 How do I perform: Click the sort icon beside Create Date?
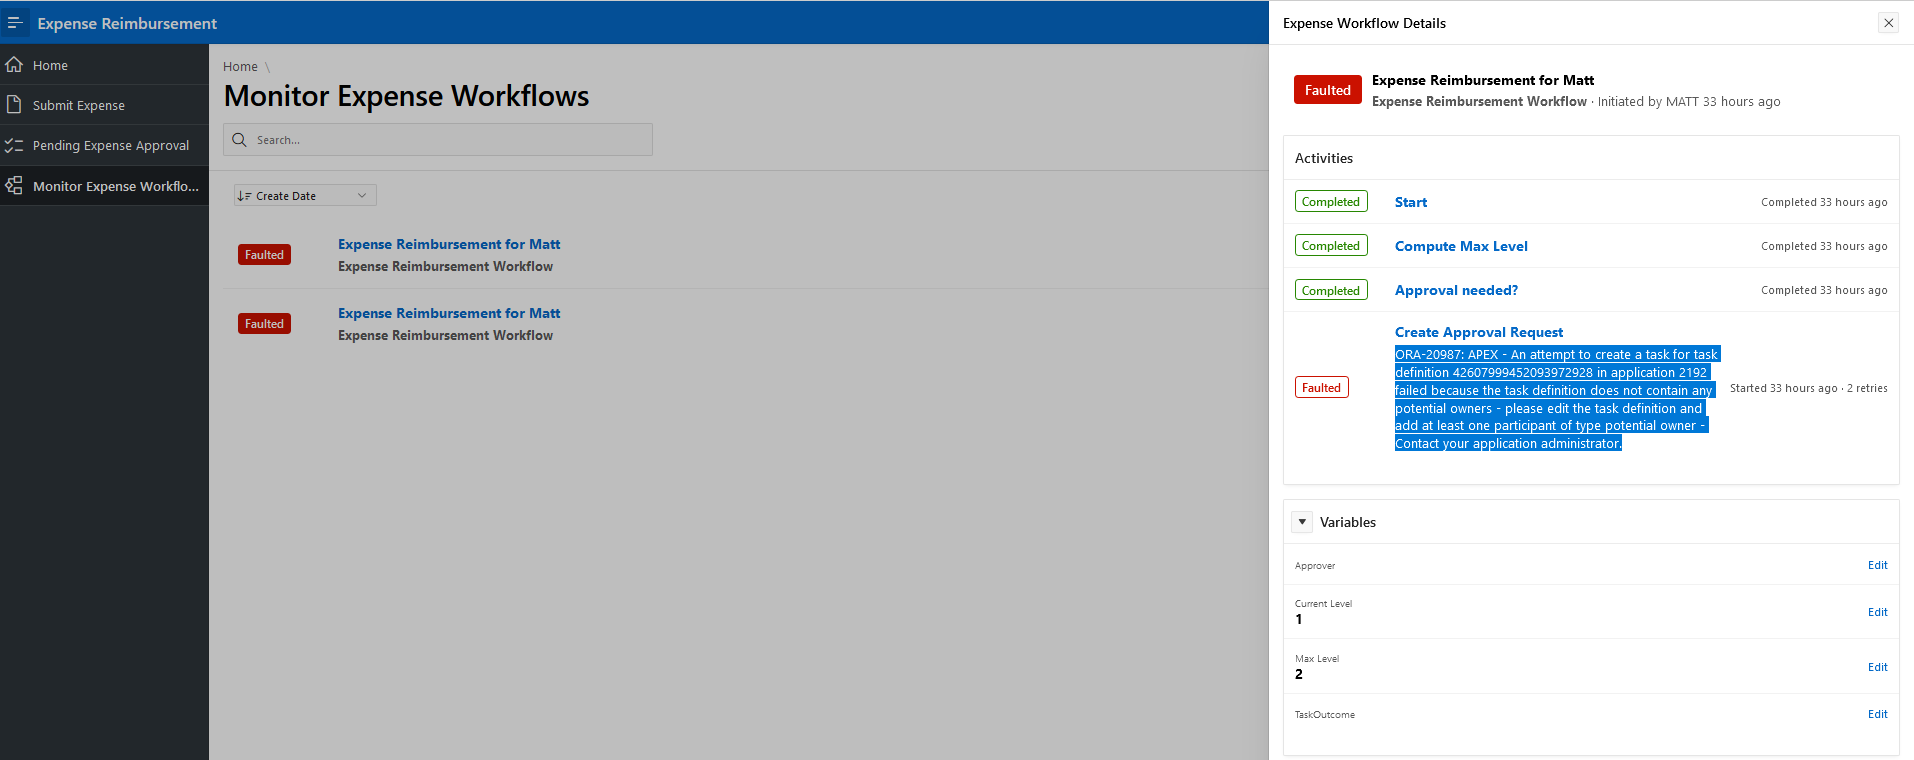tap(244, 196)
